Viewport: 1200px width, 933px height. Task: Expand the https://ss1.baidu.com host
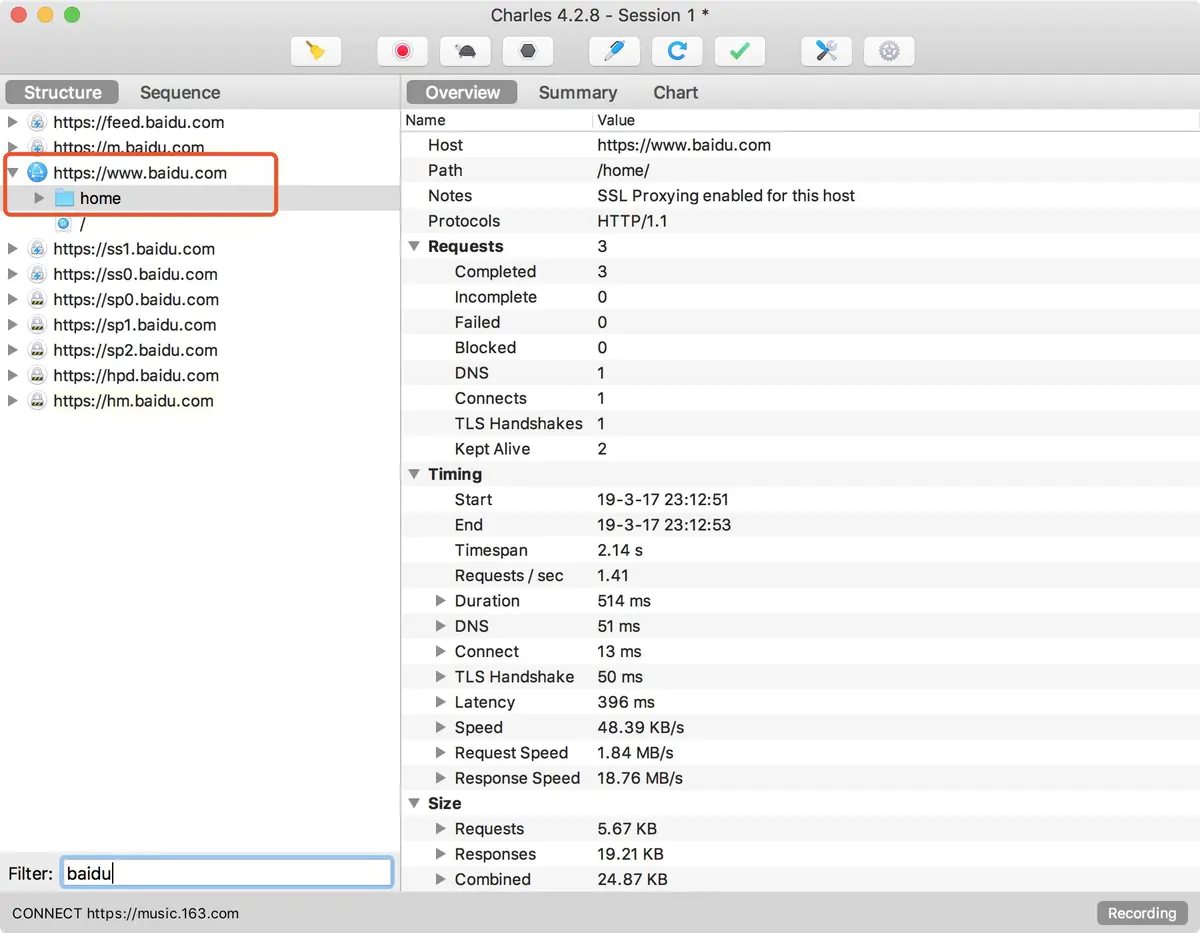(x=13, y=249)
